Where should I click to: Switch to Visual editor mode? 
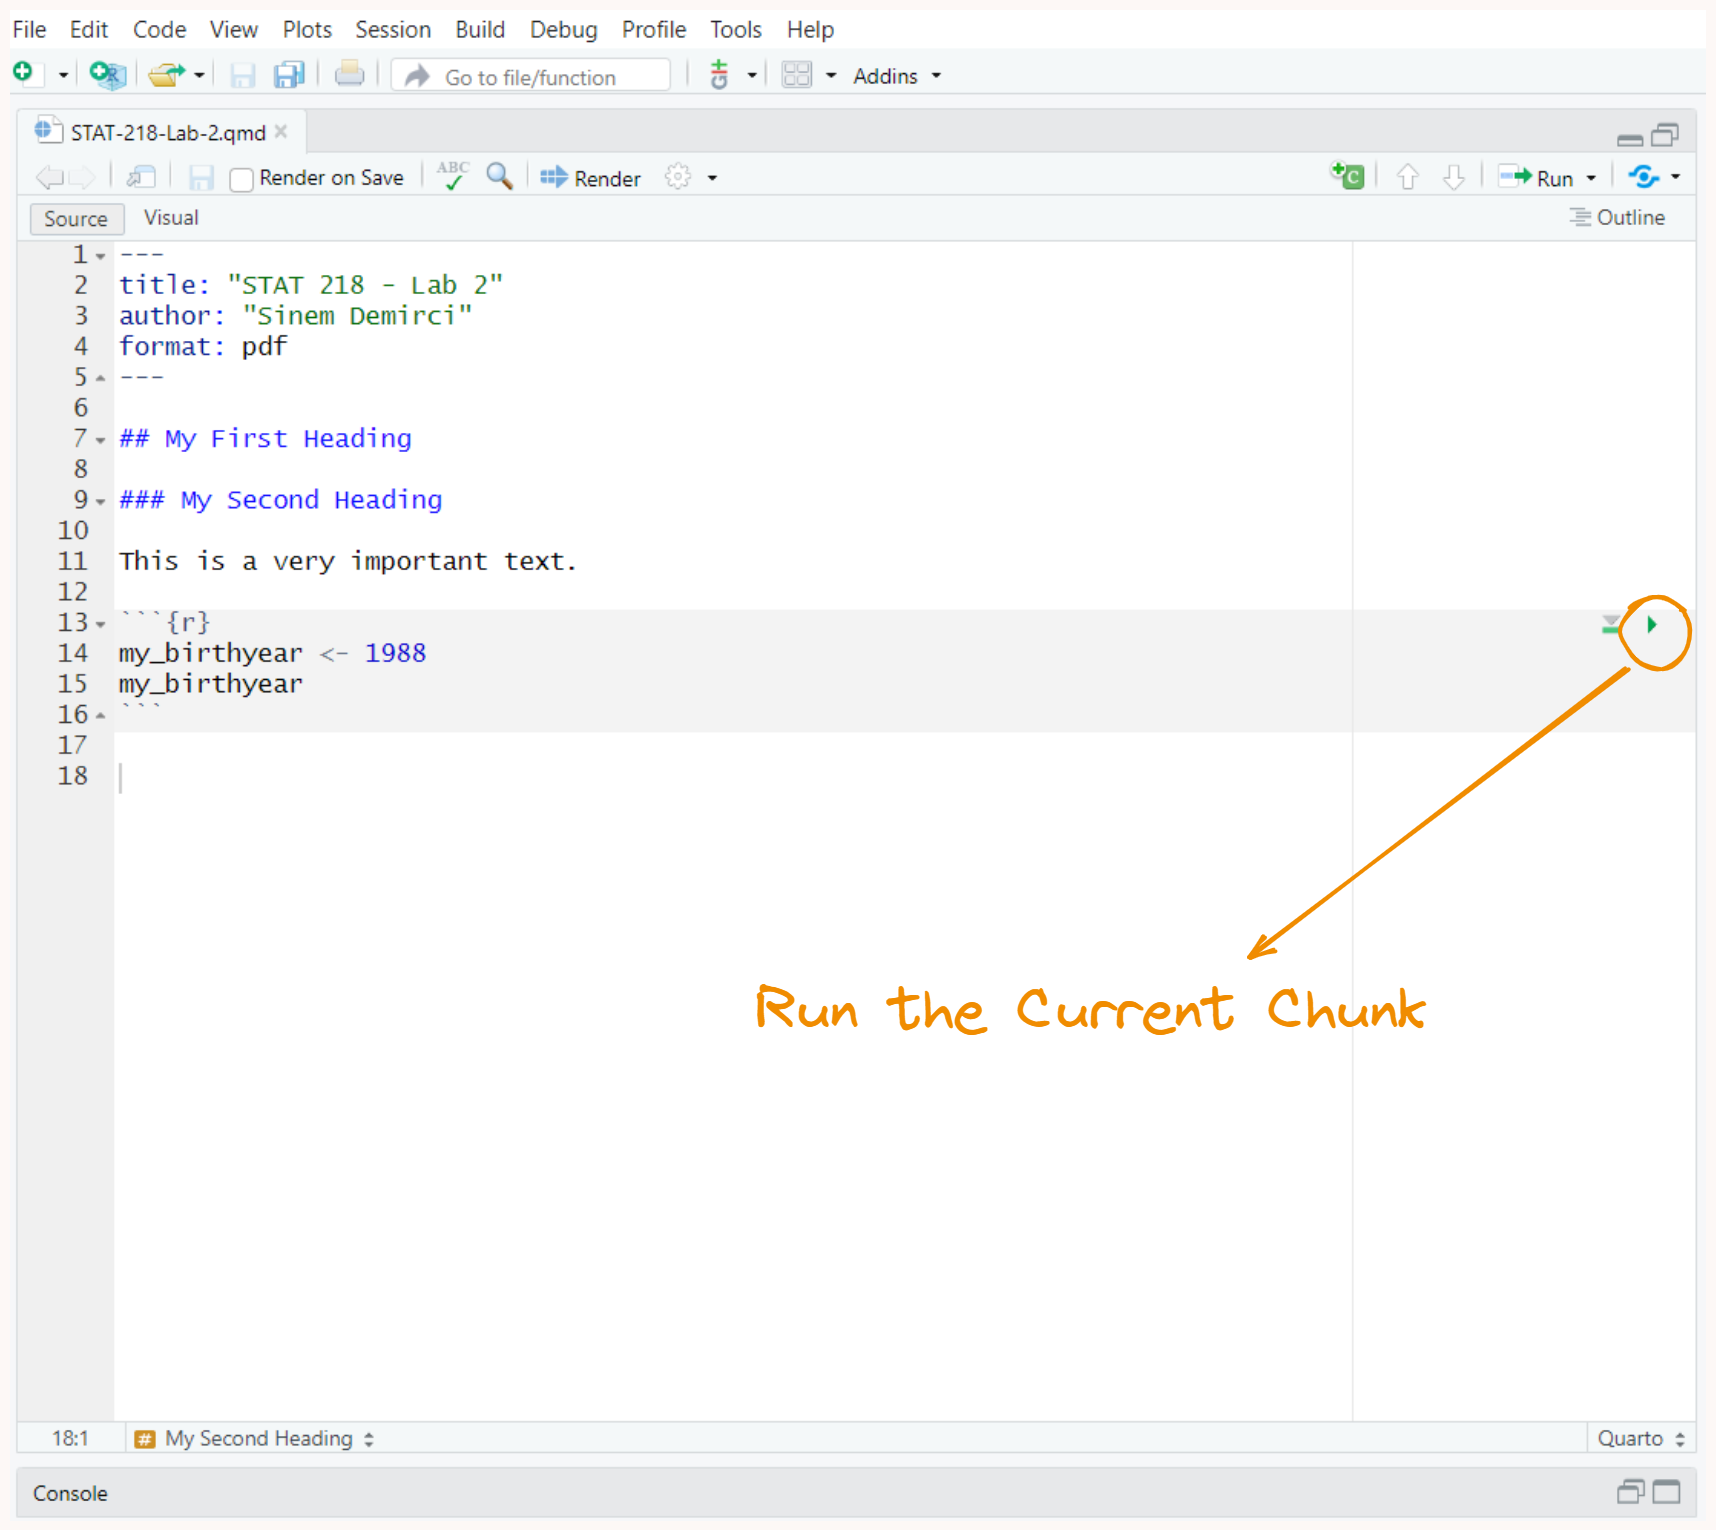(171, 218)
